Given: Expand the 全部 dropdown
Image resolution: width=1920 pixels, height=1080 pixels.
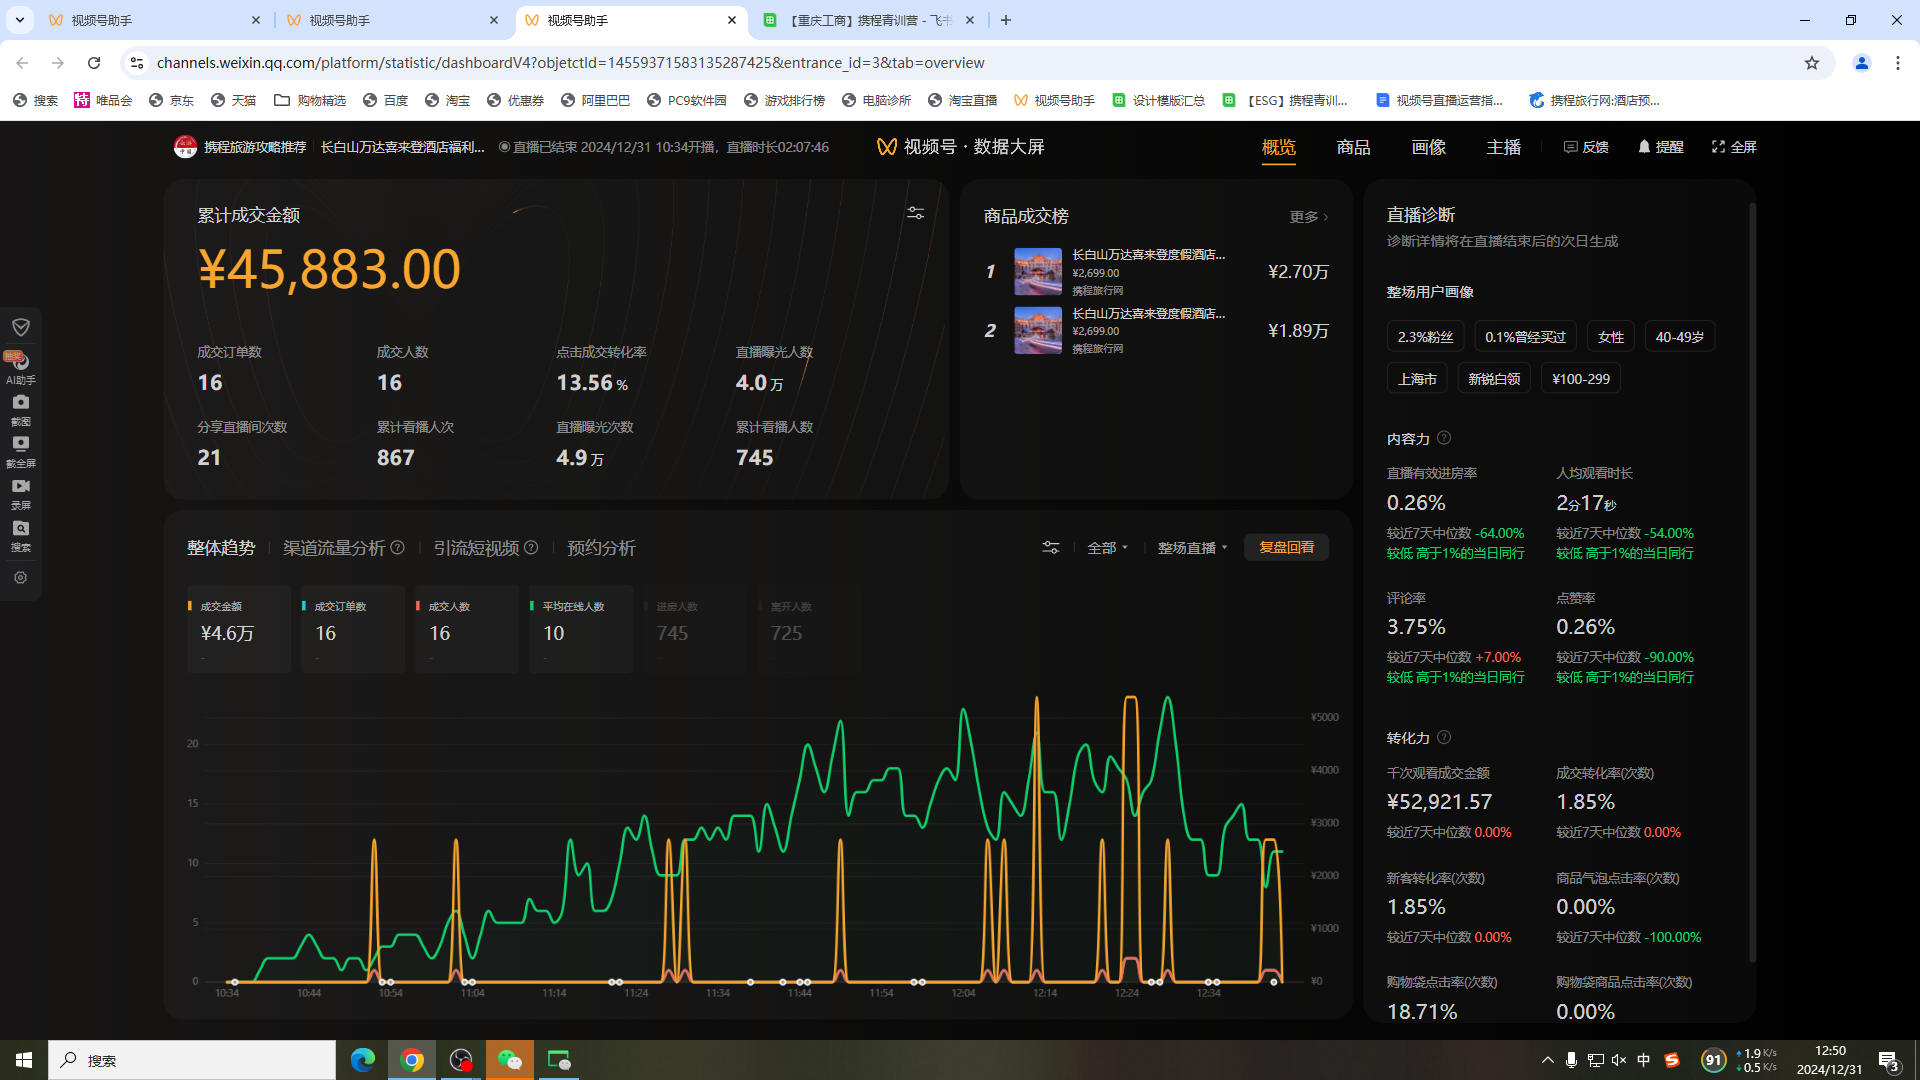Looking at the screenshot, I should tap(1107, 548).
